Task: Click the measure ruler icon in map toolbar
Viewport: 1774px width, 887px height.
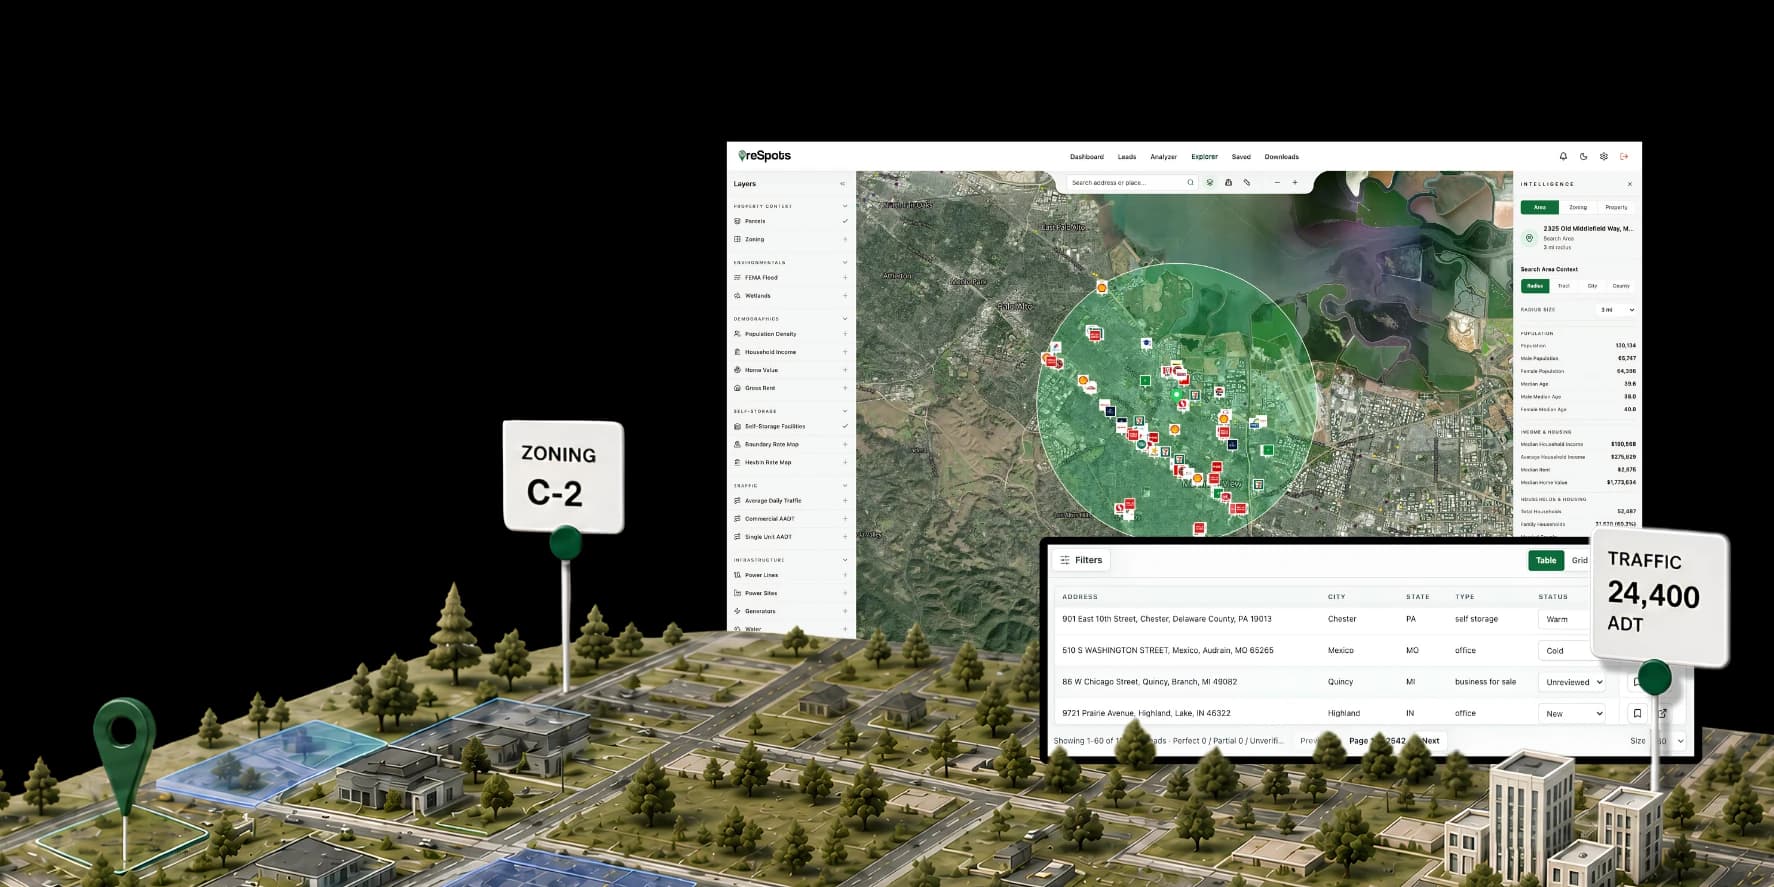Action: point(1247,183)
